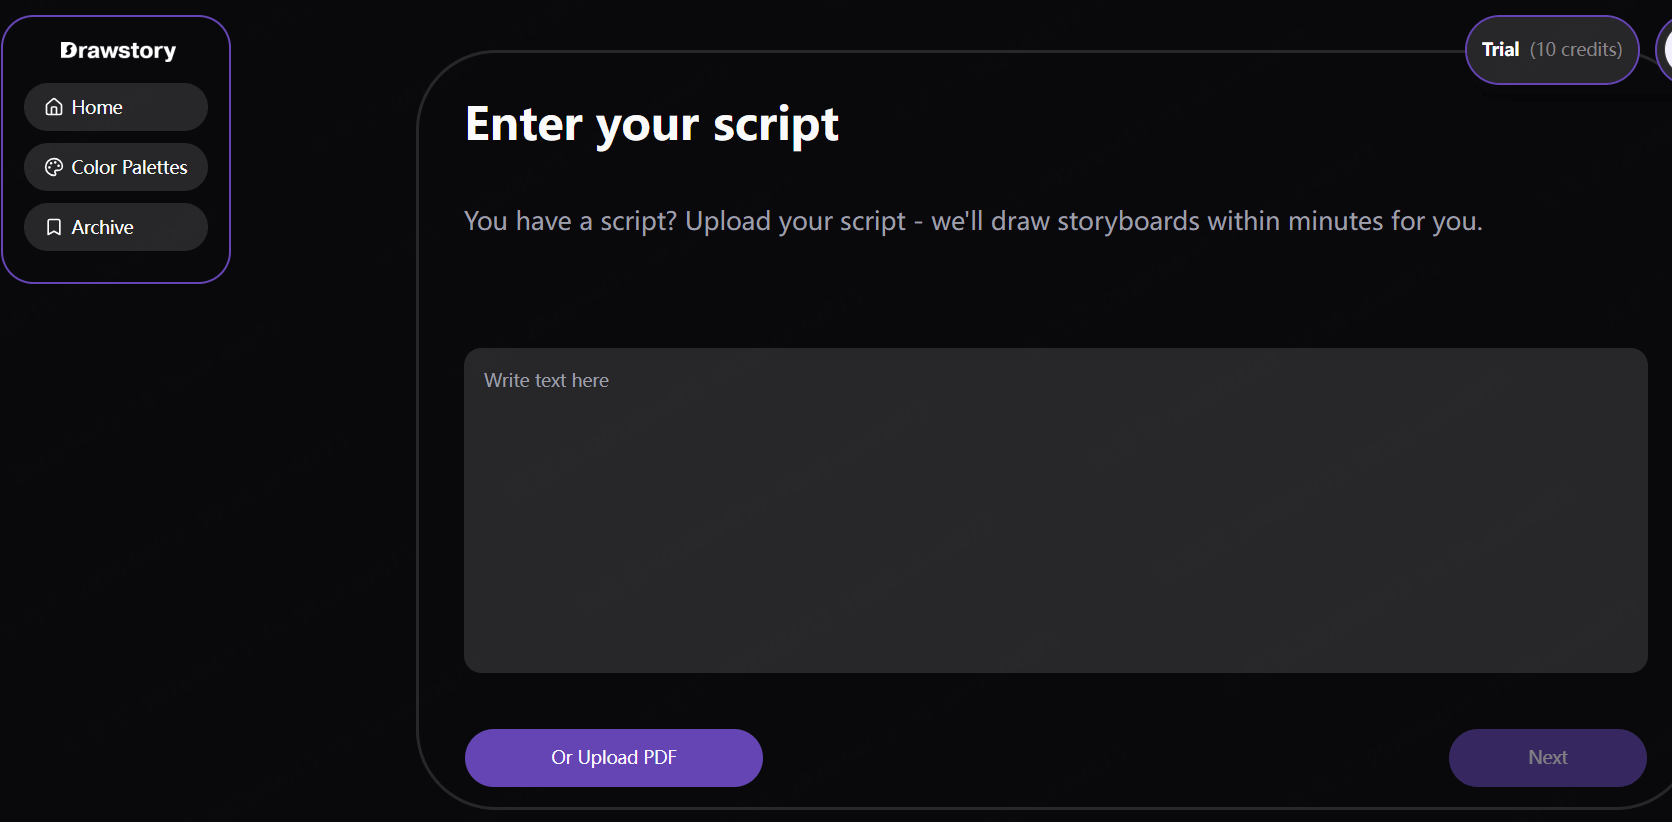Upload a script file using the purple button
Viewport: 1672px width, 822px height.
(613, 757)
